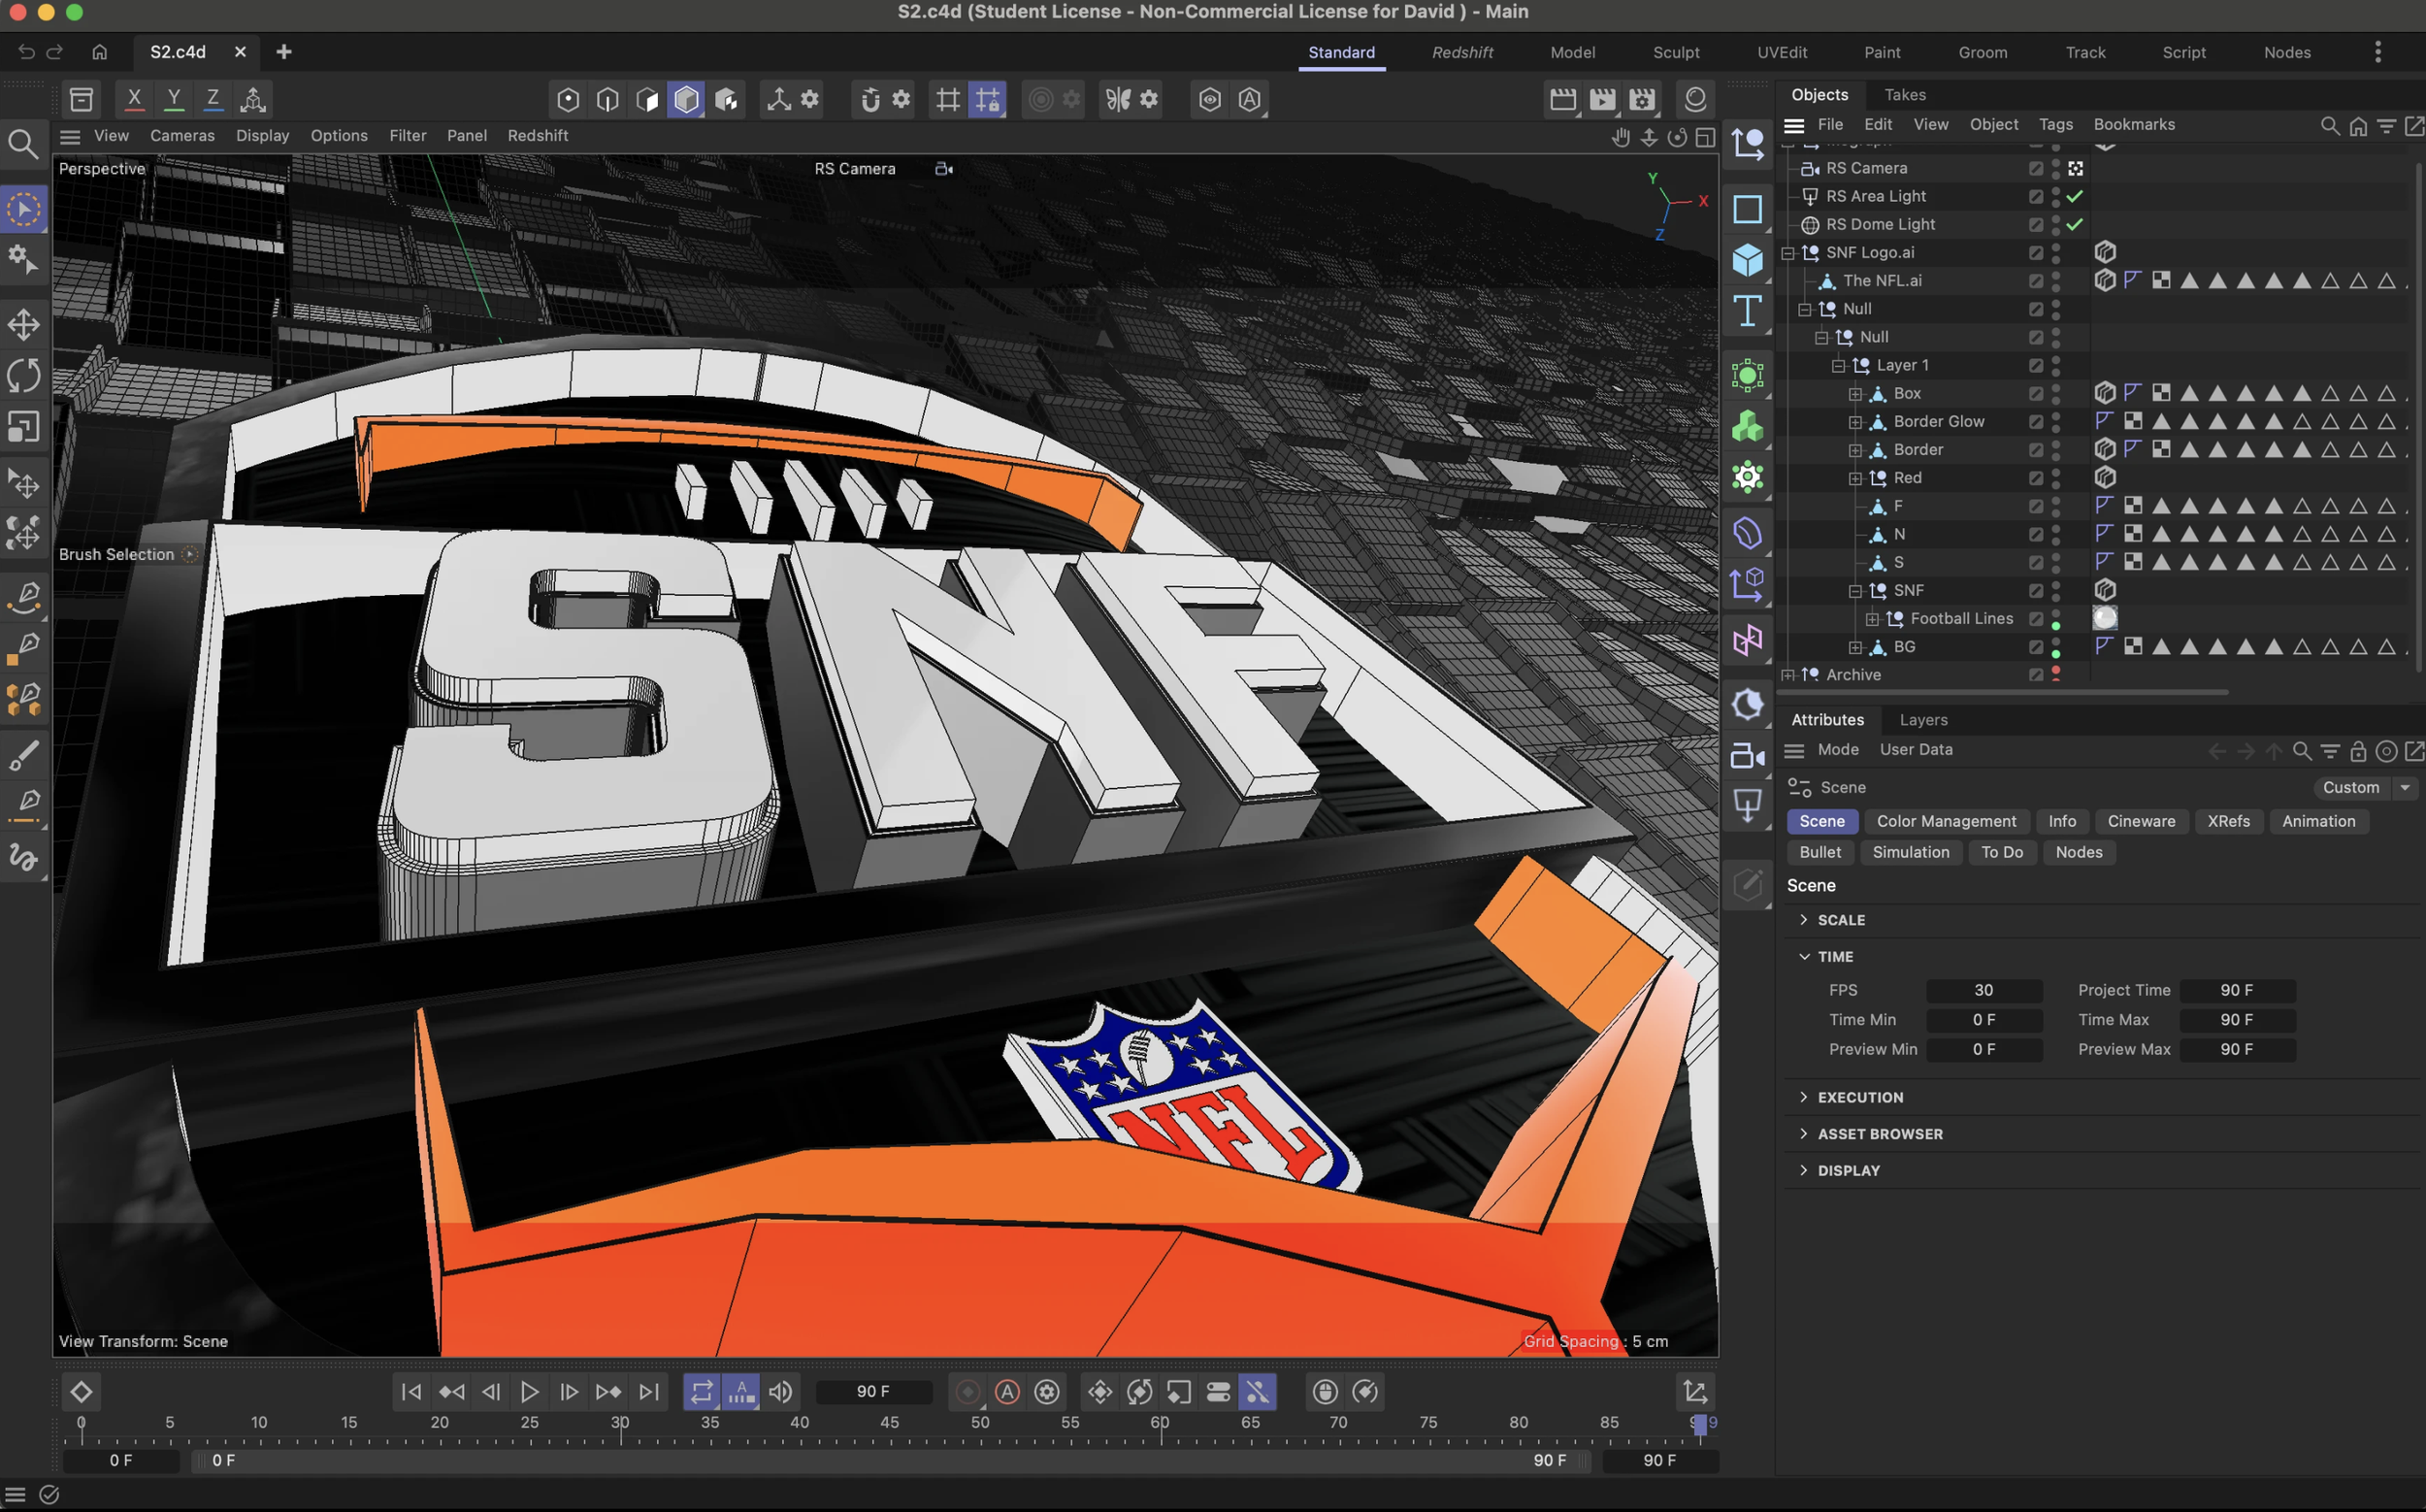The width and height of the screenshot is (2426, 1512).
Task: Undo the last action
Action: click(26, 52)
